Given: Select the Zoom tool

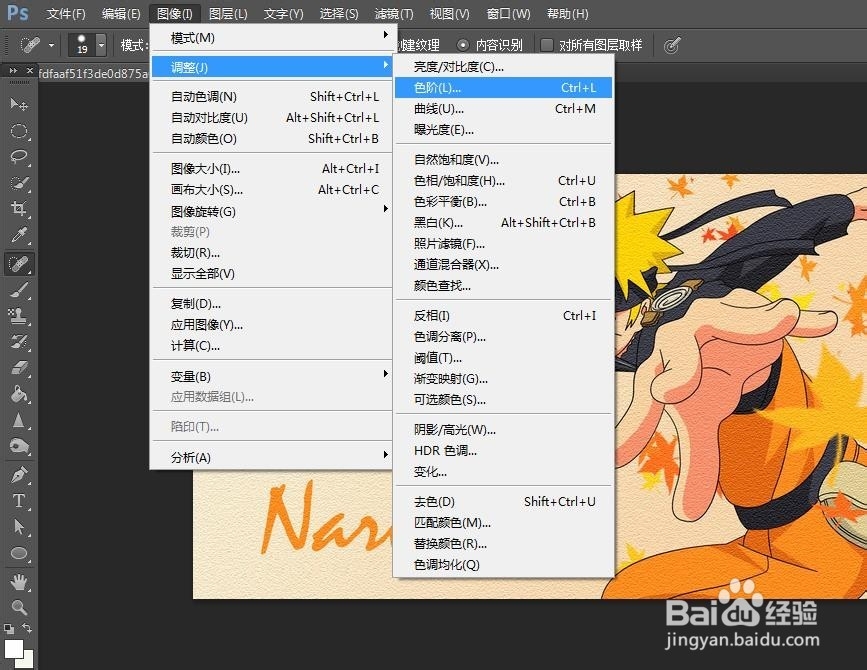Looking at the screenshot, I should [x=19, y=607].
